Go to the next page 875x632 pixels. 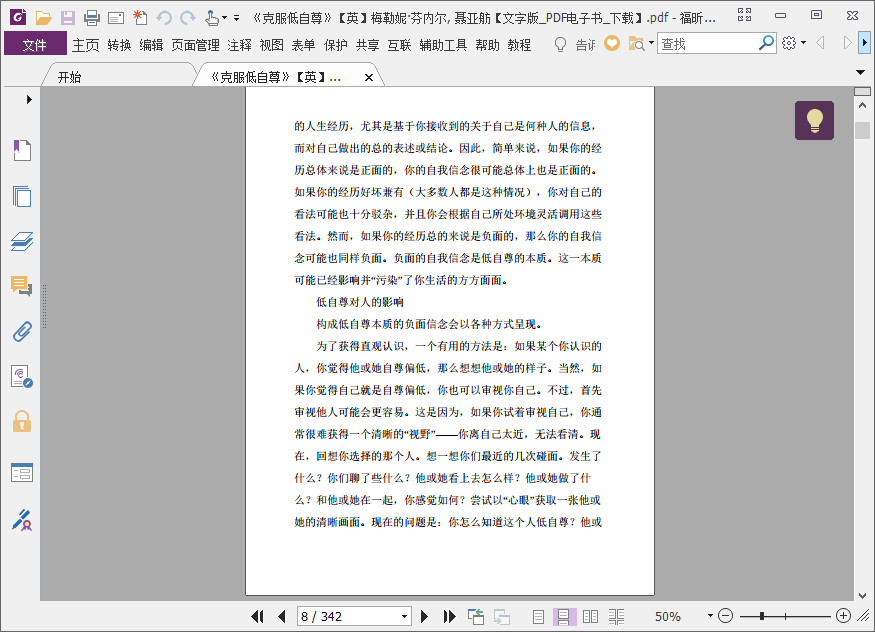[424, 616]
